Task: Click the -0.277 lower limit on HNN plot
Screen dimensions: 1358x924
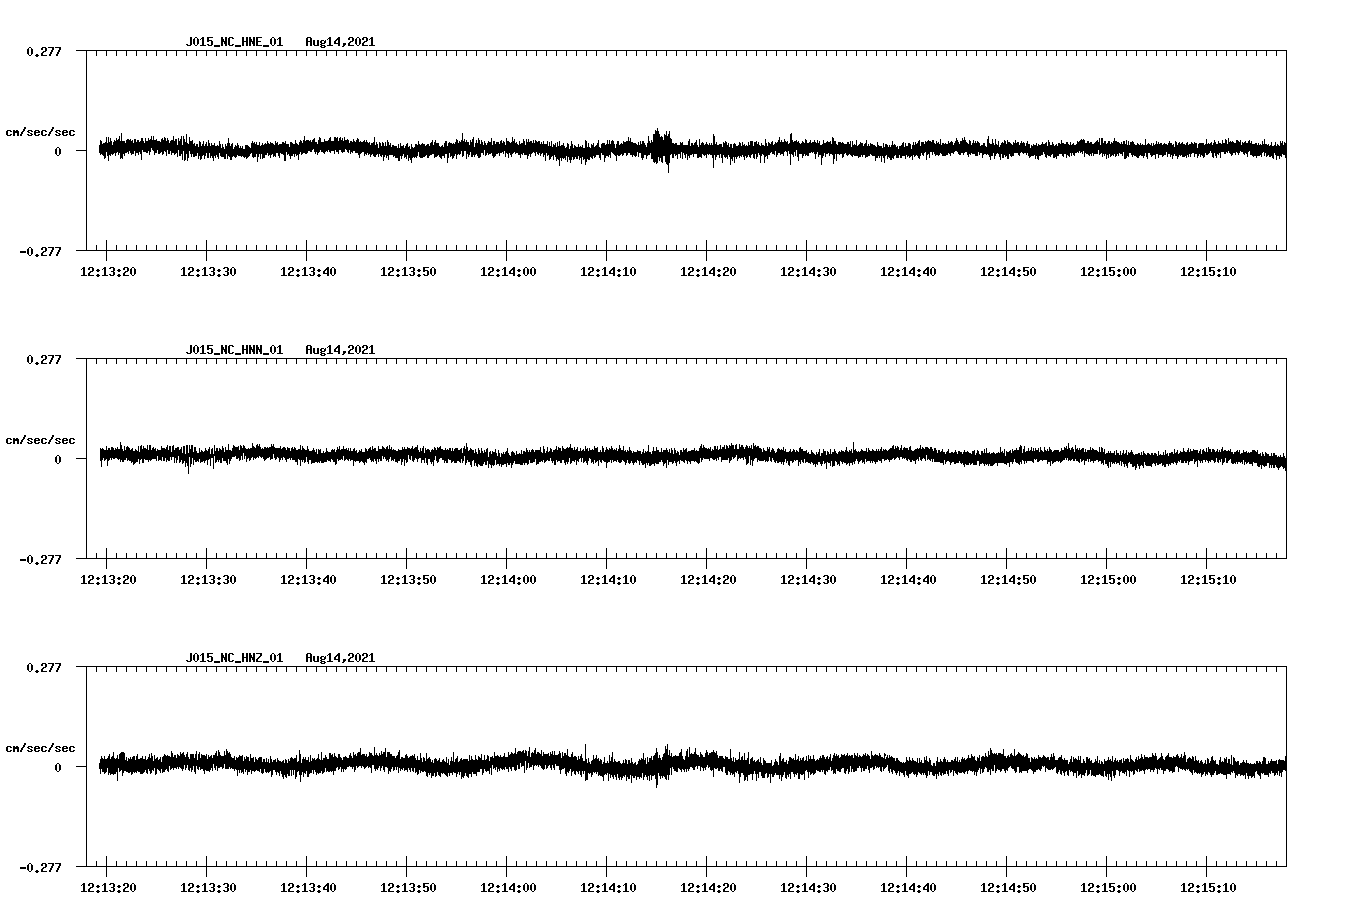Action: (40, 559)
